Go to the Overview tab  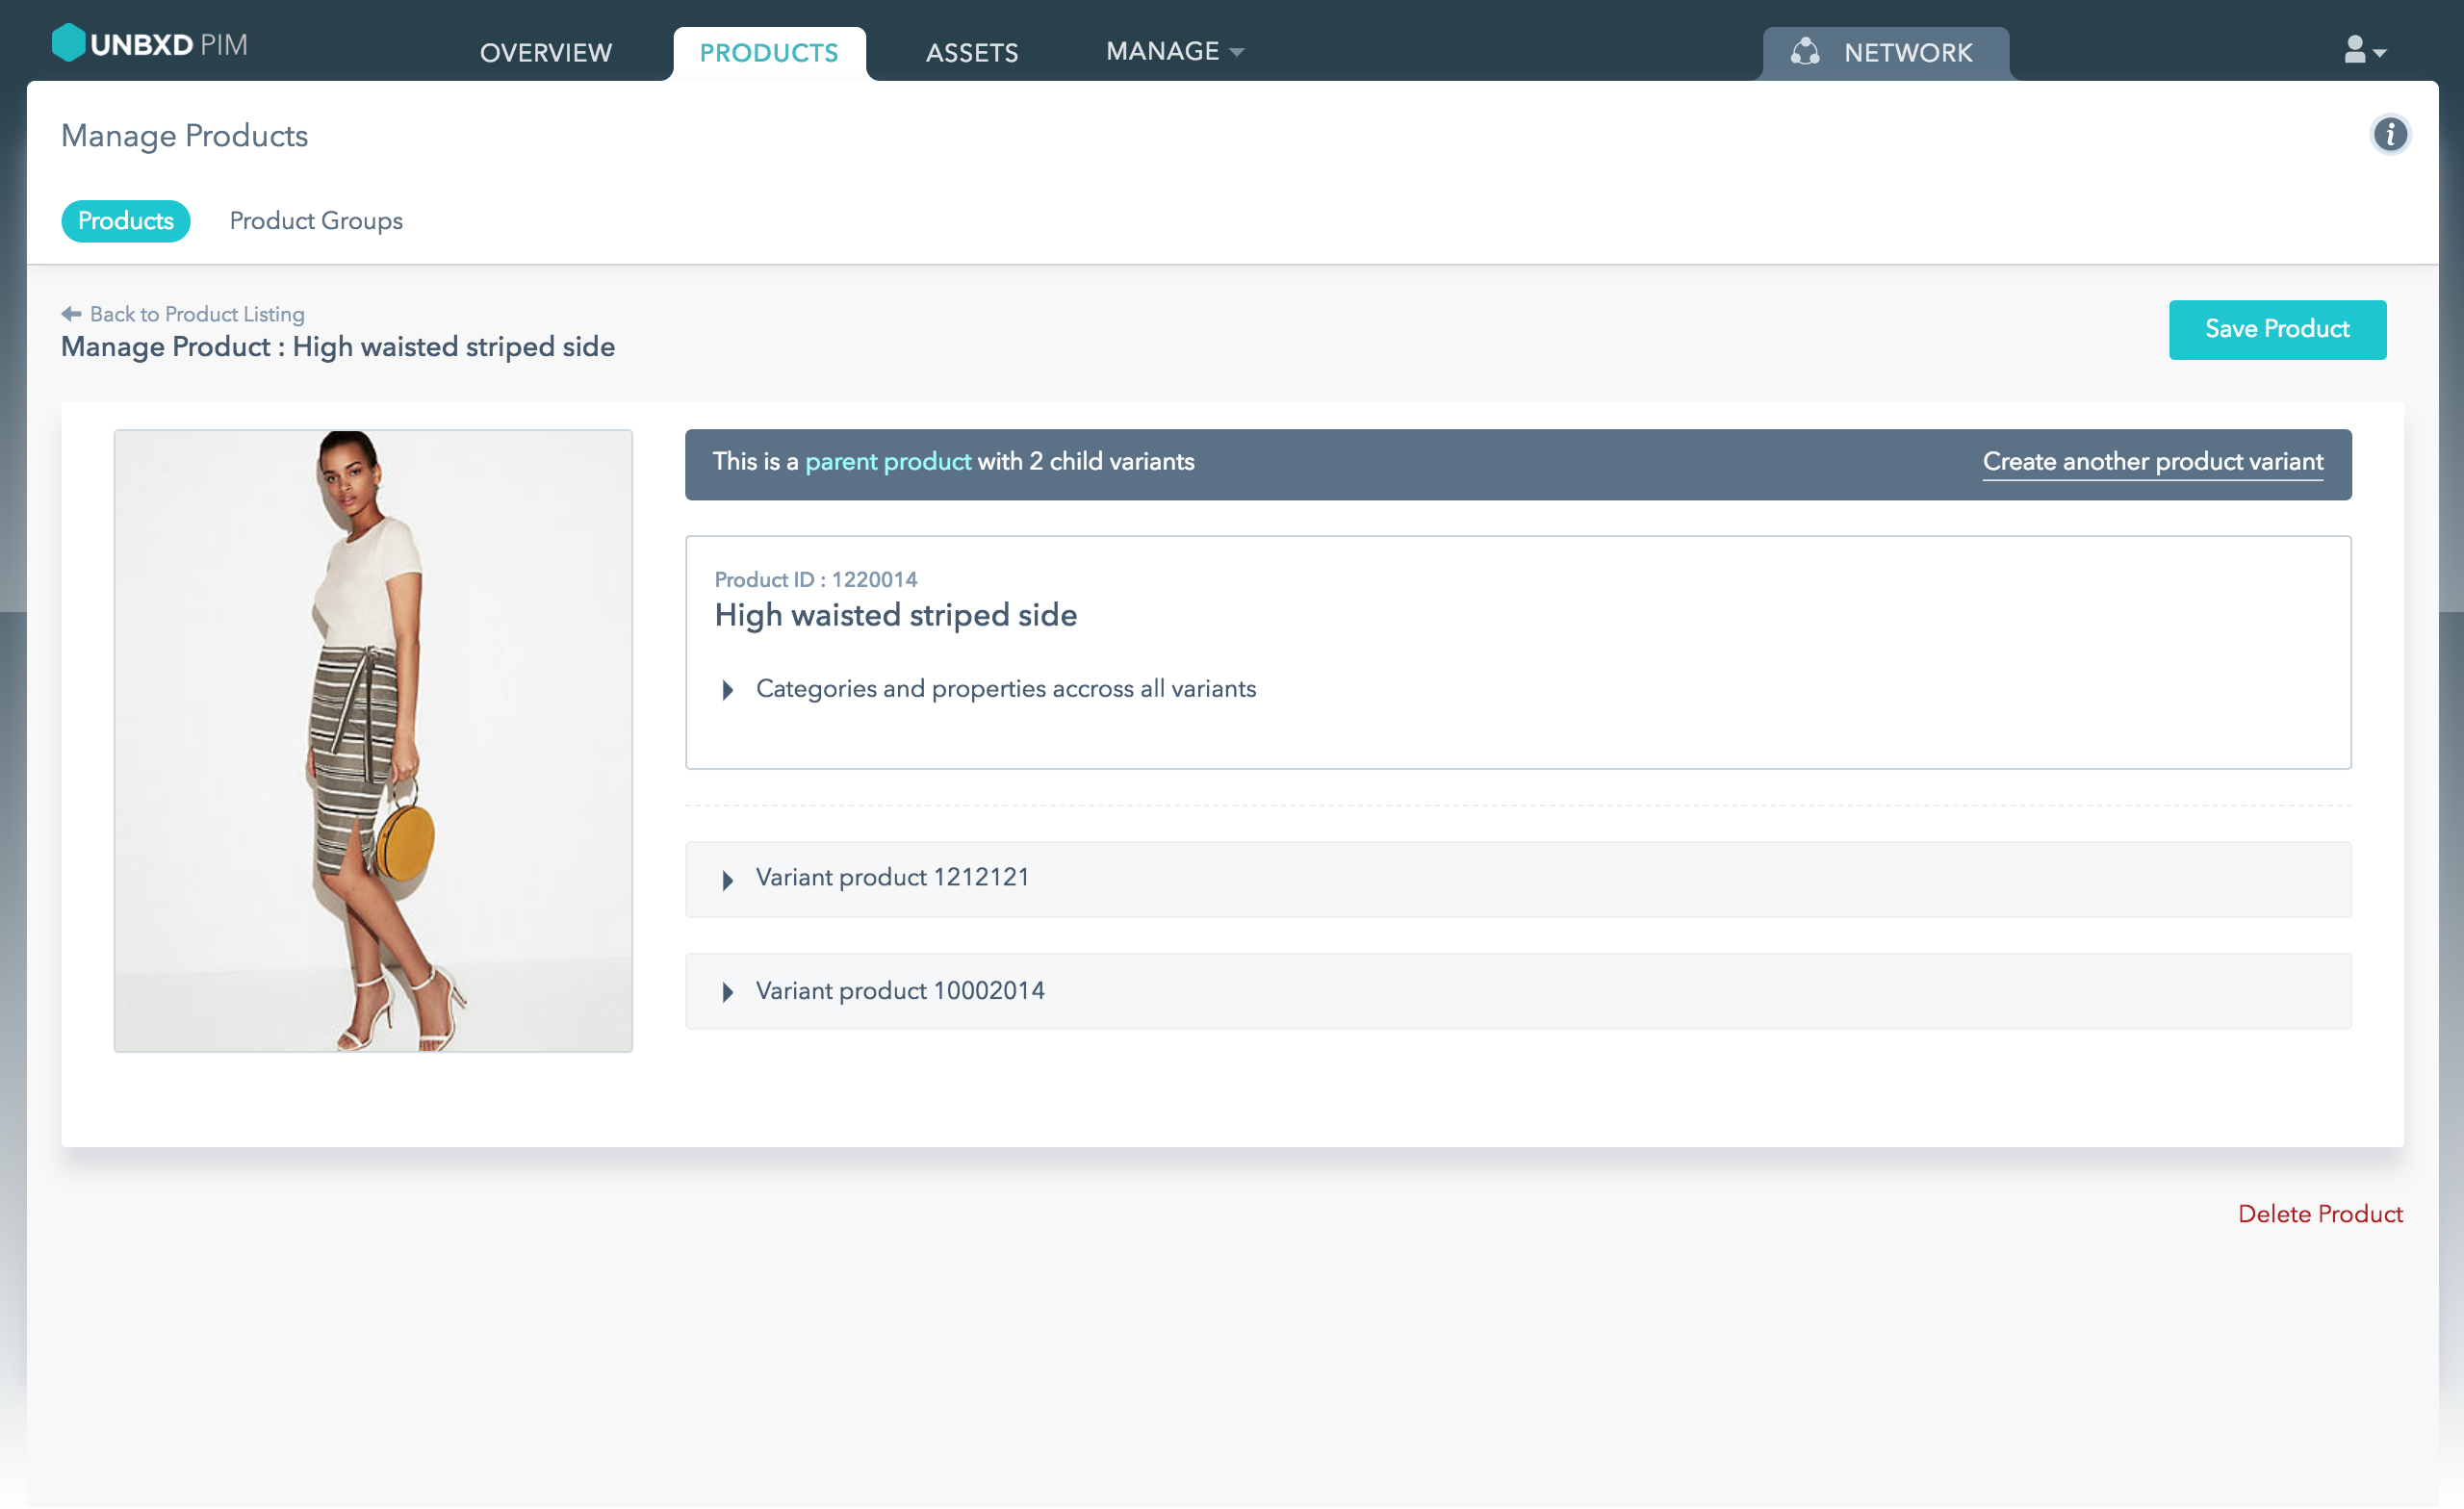tap(546, 53)
